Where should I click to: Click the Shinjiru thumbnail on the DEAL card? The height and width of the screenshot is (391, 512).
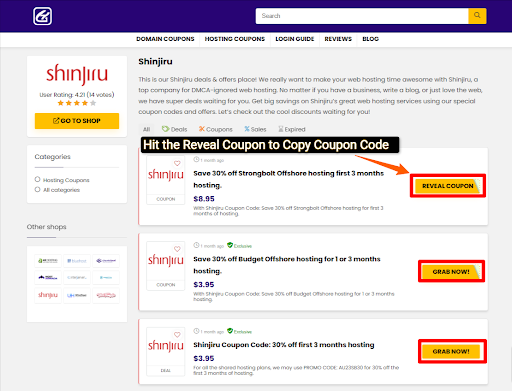(166, 346)
